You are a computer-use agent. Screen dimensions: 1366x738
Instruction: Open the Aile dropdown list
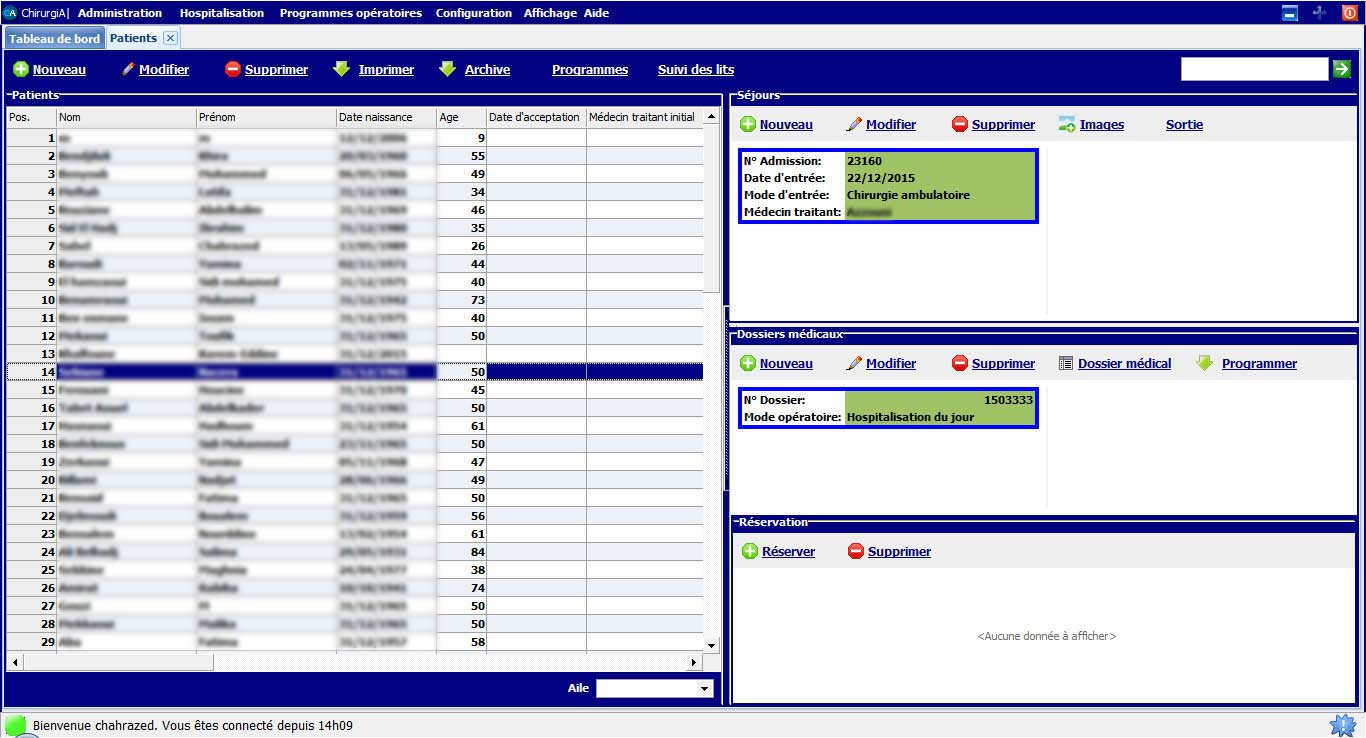tap(704, 689)
